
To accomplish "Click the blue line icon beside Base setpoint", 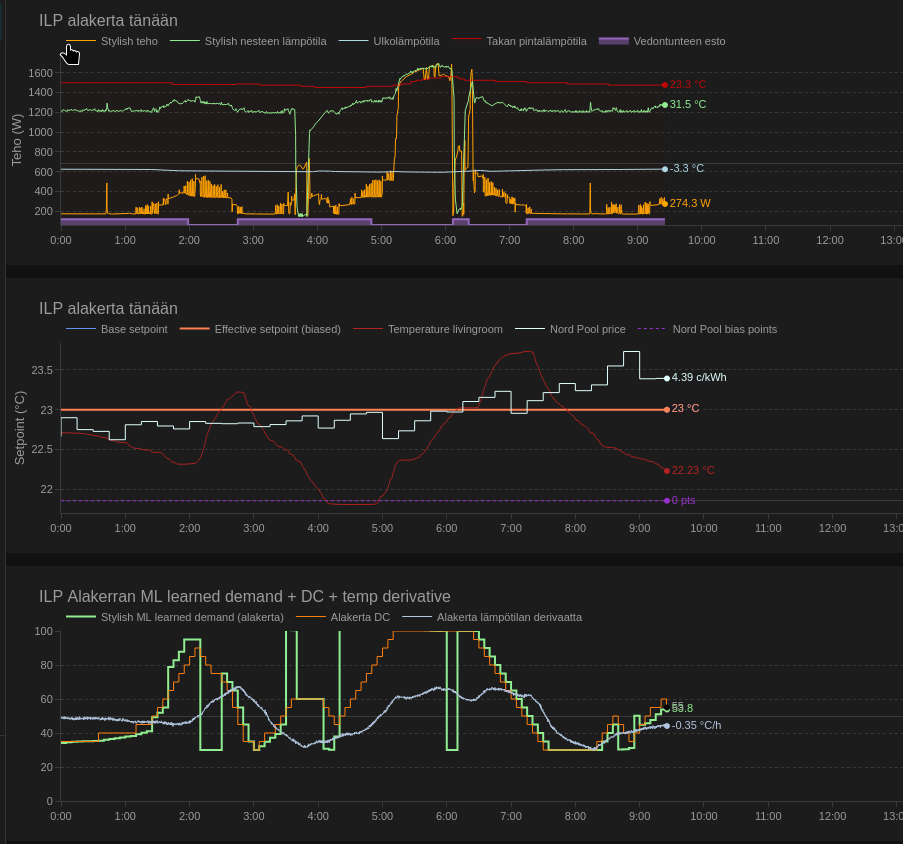I will pyautogui.click(x=81, y=329).
